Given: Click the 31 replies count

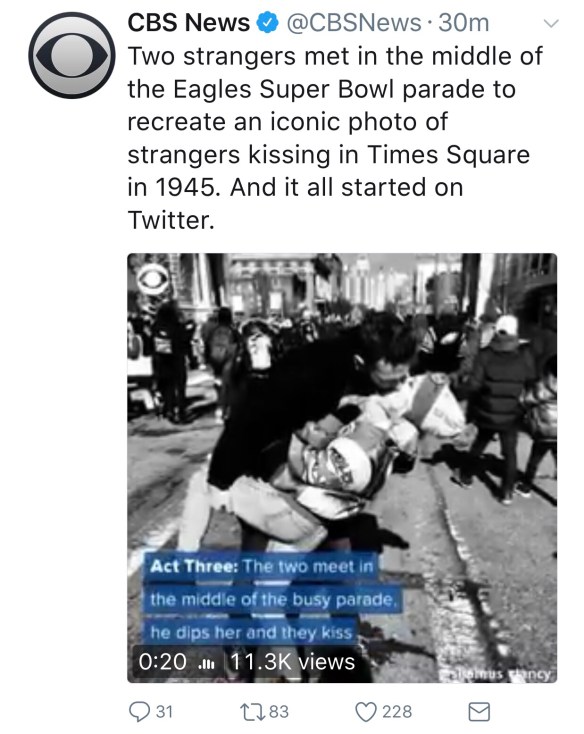Looking at the screenshot, I should 164,712.
